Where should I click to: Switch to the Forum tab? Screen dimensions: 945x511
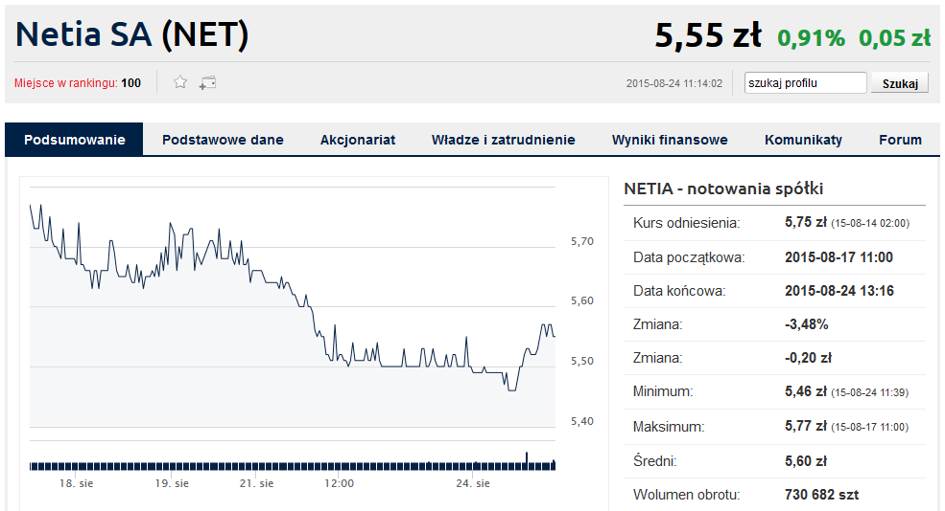click(900, 140)
